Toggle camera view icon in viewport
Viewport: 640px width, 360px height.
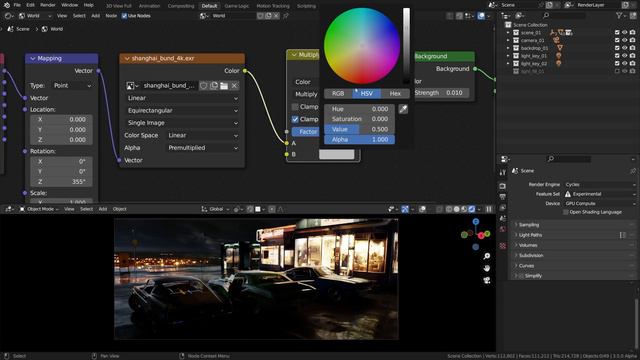[x=487, y=280]
